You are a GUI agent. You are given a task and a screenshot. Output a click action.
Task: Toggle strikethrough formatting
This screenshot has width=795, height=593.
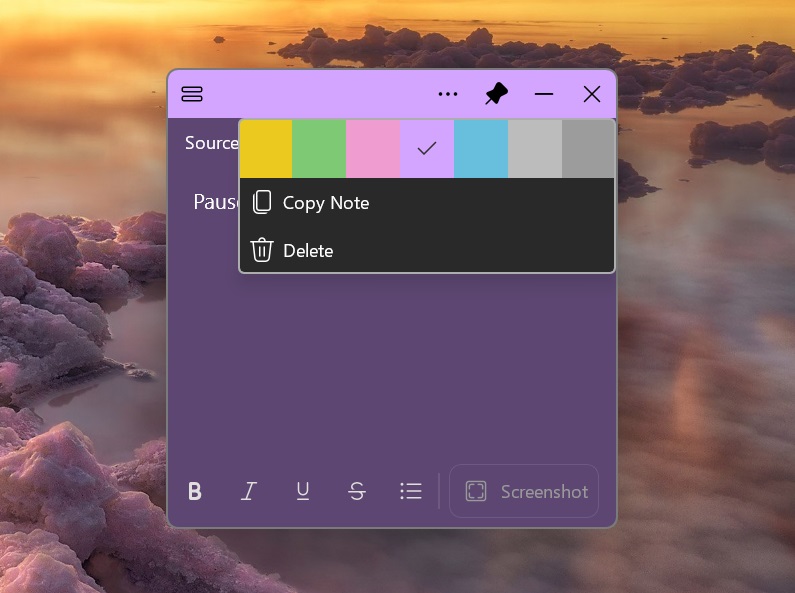click(x=357, y=491)
